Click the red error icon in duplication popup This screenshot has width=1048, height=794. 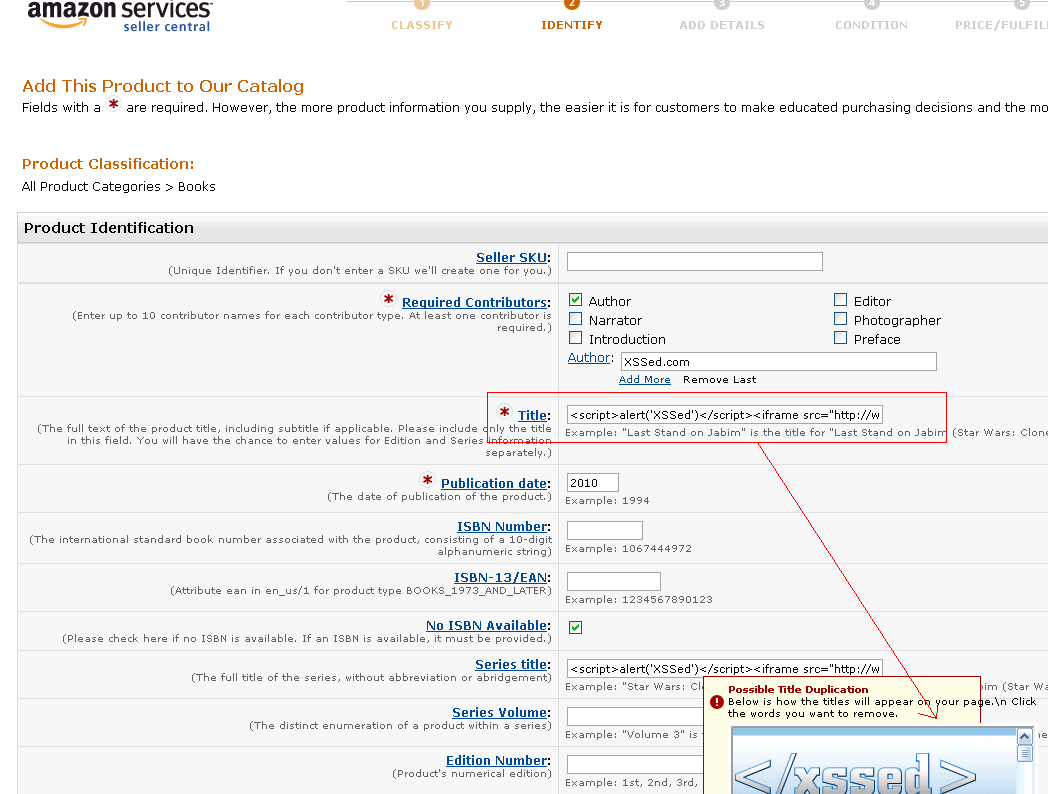pos(716,702)
